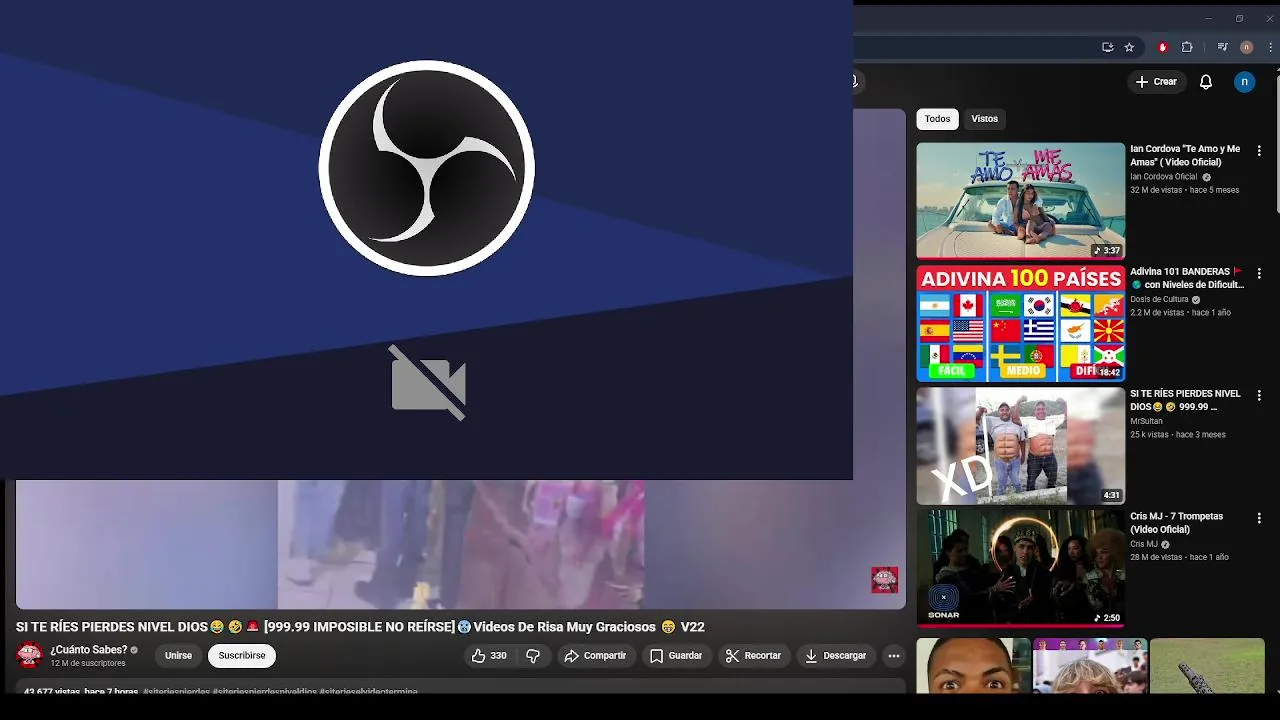Click title 'Adivina 101 BANDERAS'
Screen dimensions: 1280x720
click(x=1187, y=278)
